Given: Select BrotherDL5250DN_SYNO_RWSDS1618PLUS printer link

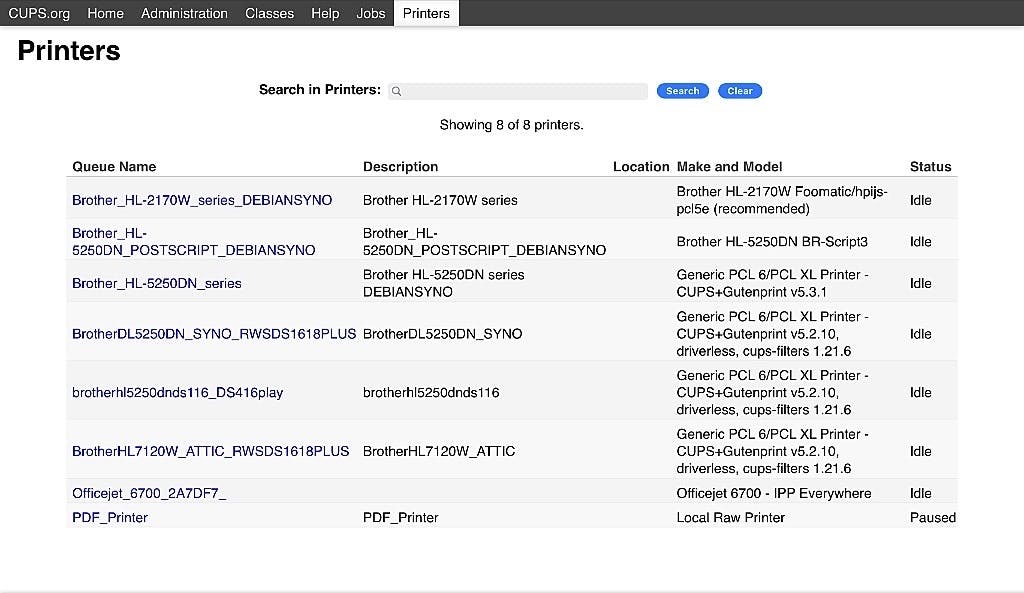Looking at the screenshot, I should (214, 334).
